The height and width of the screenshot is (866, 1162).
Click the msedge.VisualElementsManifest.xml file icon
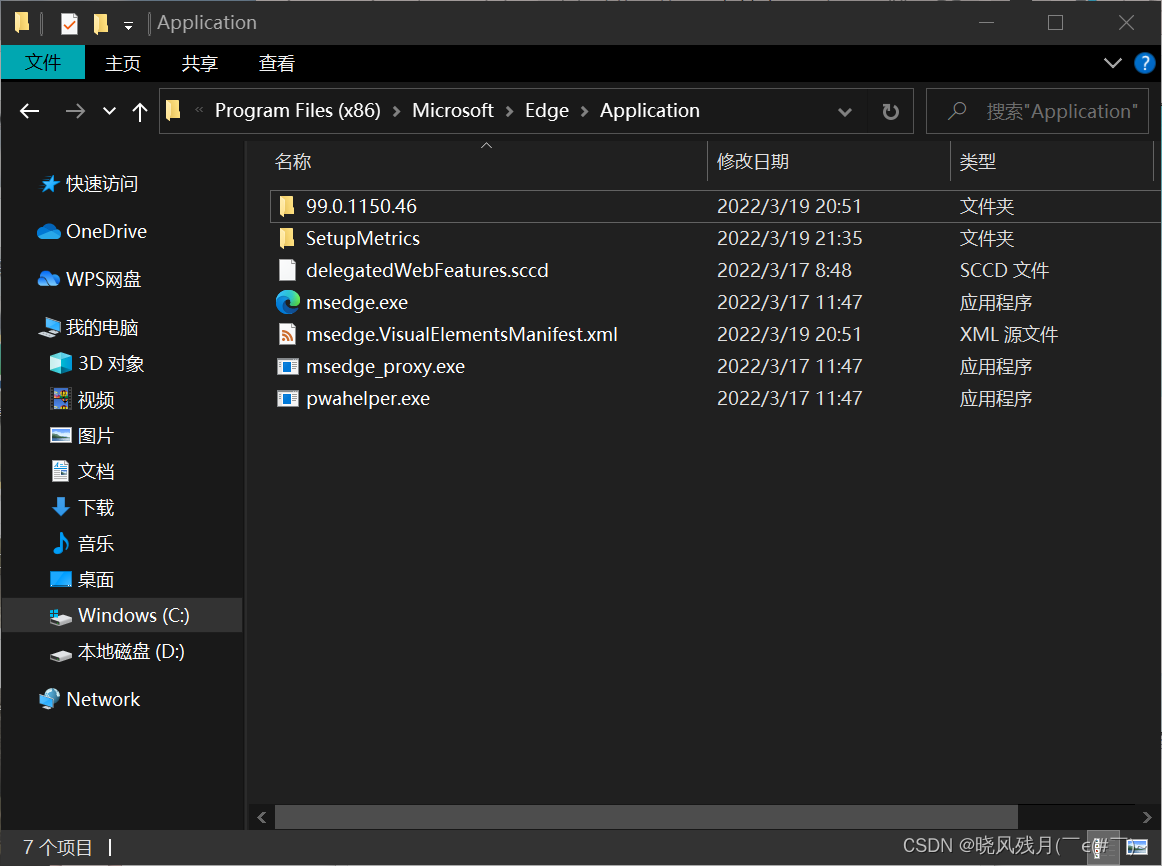coord(287,334)
